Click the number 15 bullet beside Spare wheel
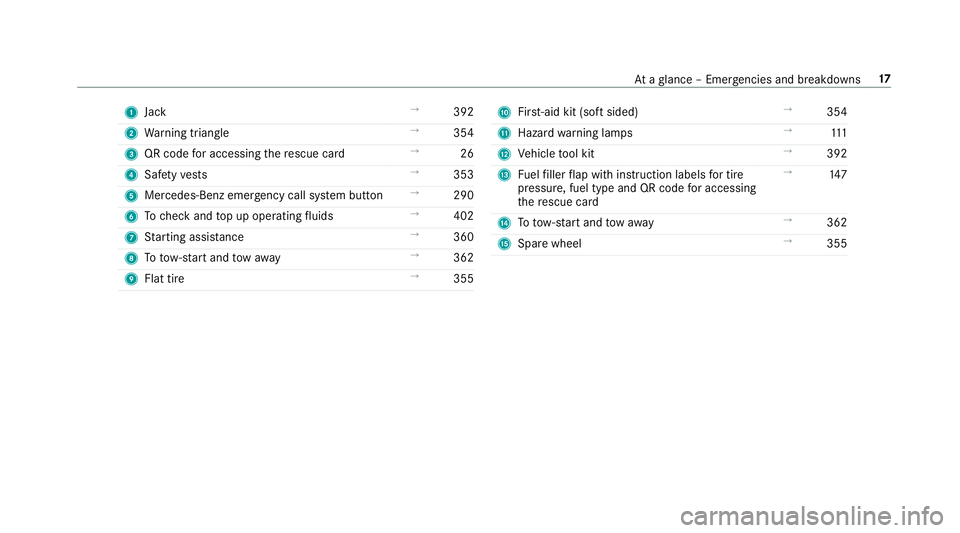960x533 pixels. pos(504,244)
